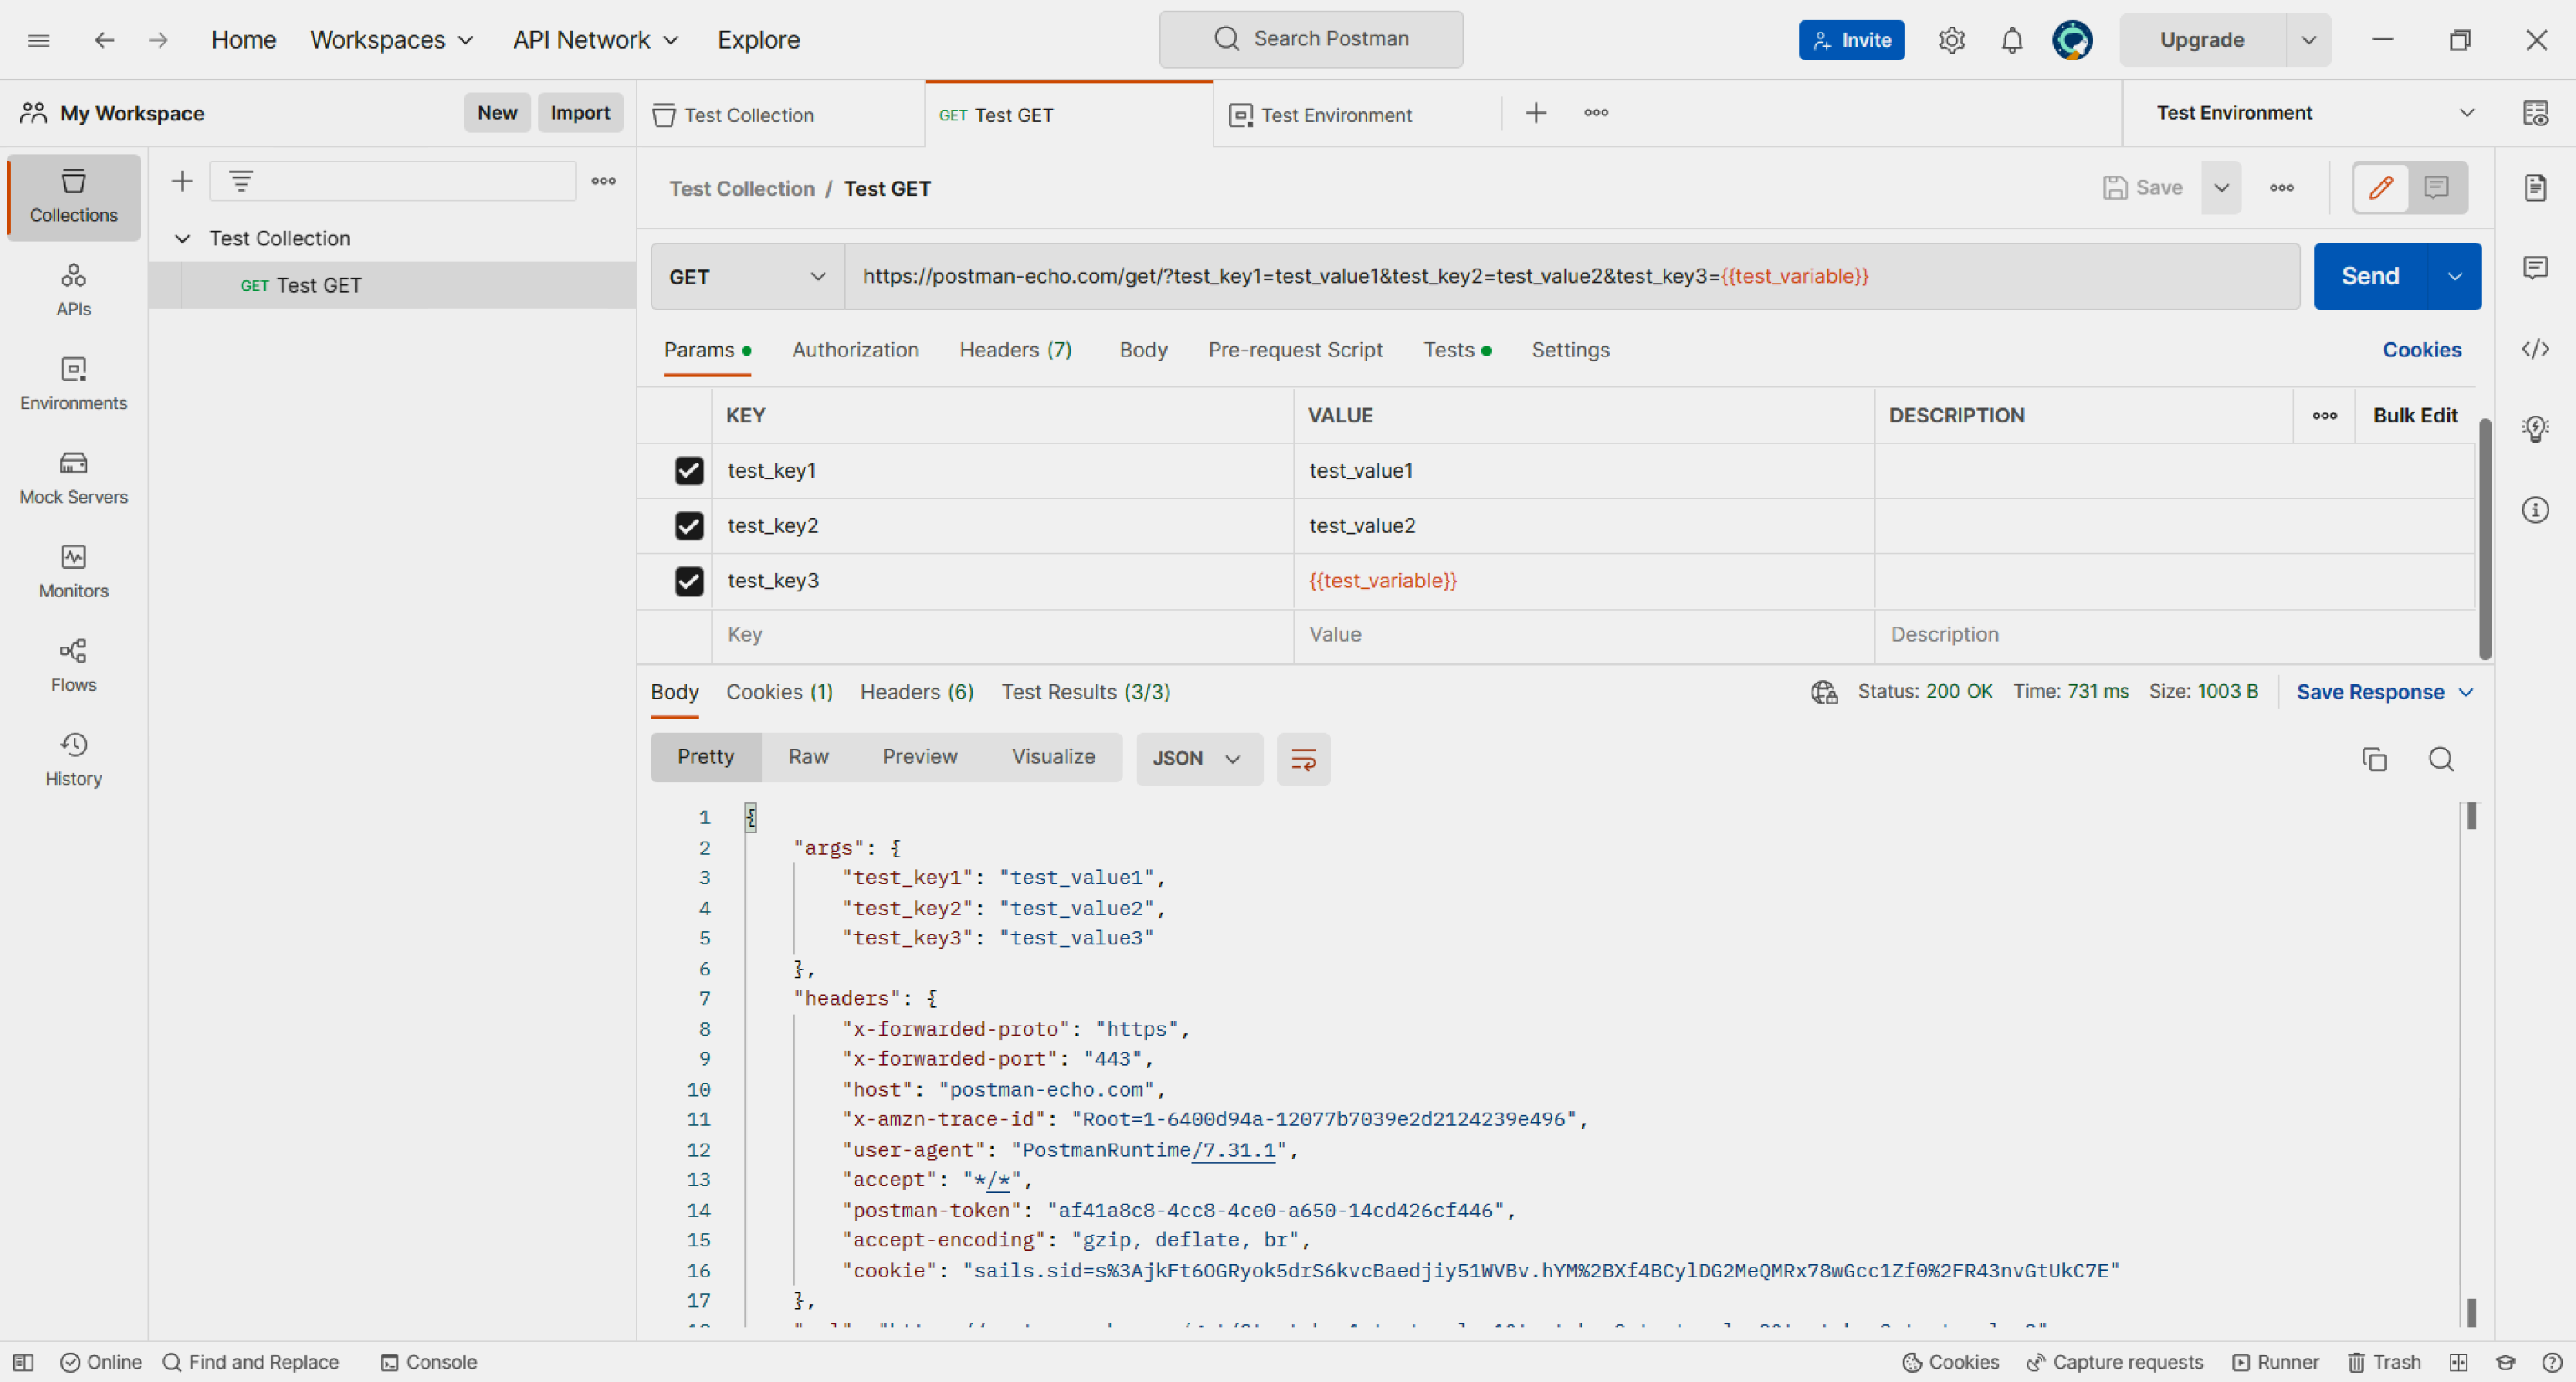Open the JSON format dropdown

[1197, 759]
